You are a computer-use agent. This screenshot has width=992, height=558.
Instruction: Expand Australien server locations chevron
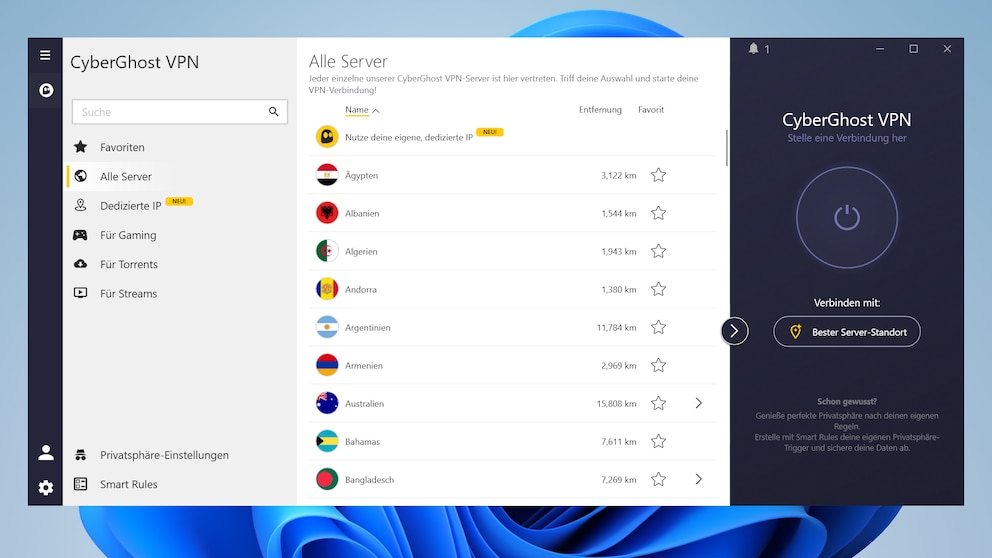[698, 403]
